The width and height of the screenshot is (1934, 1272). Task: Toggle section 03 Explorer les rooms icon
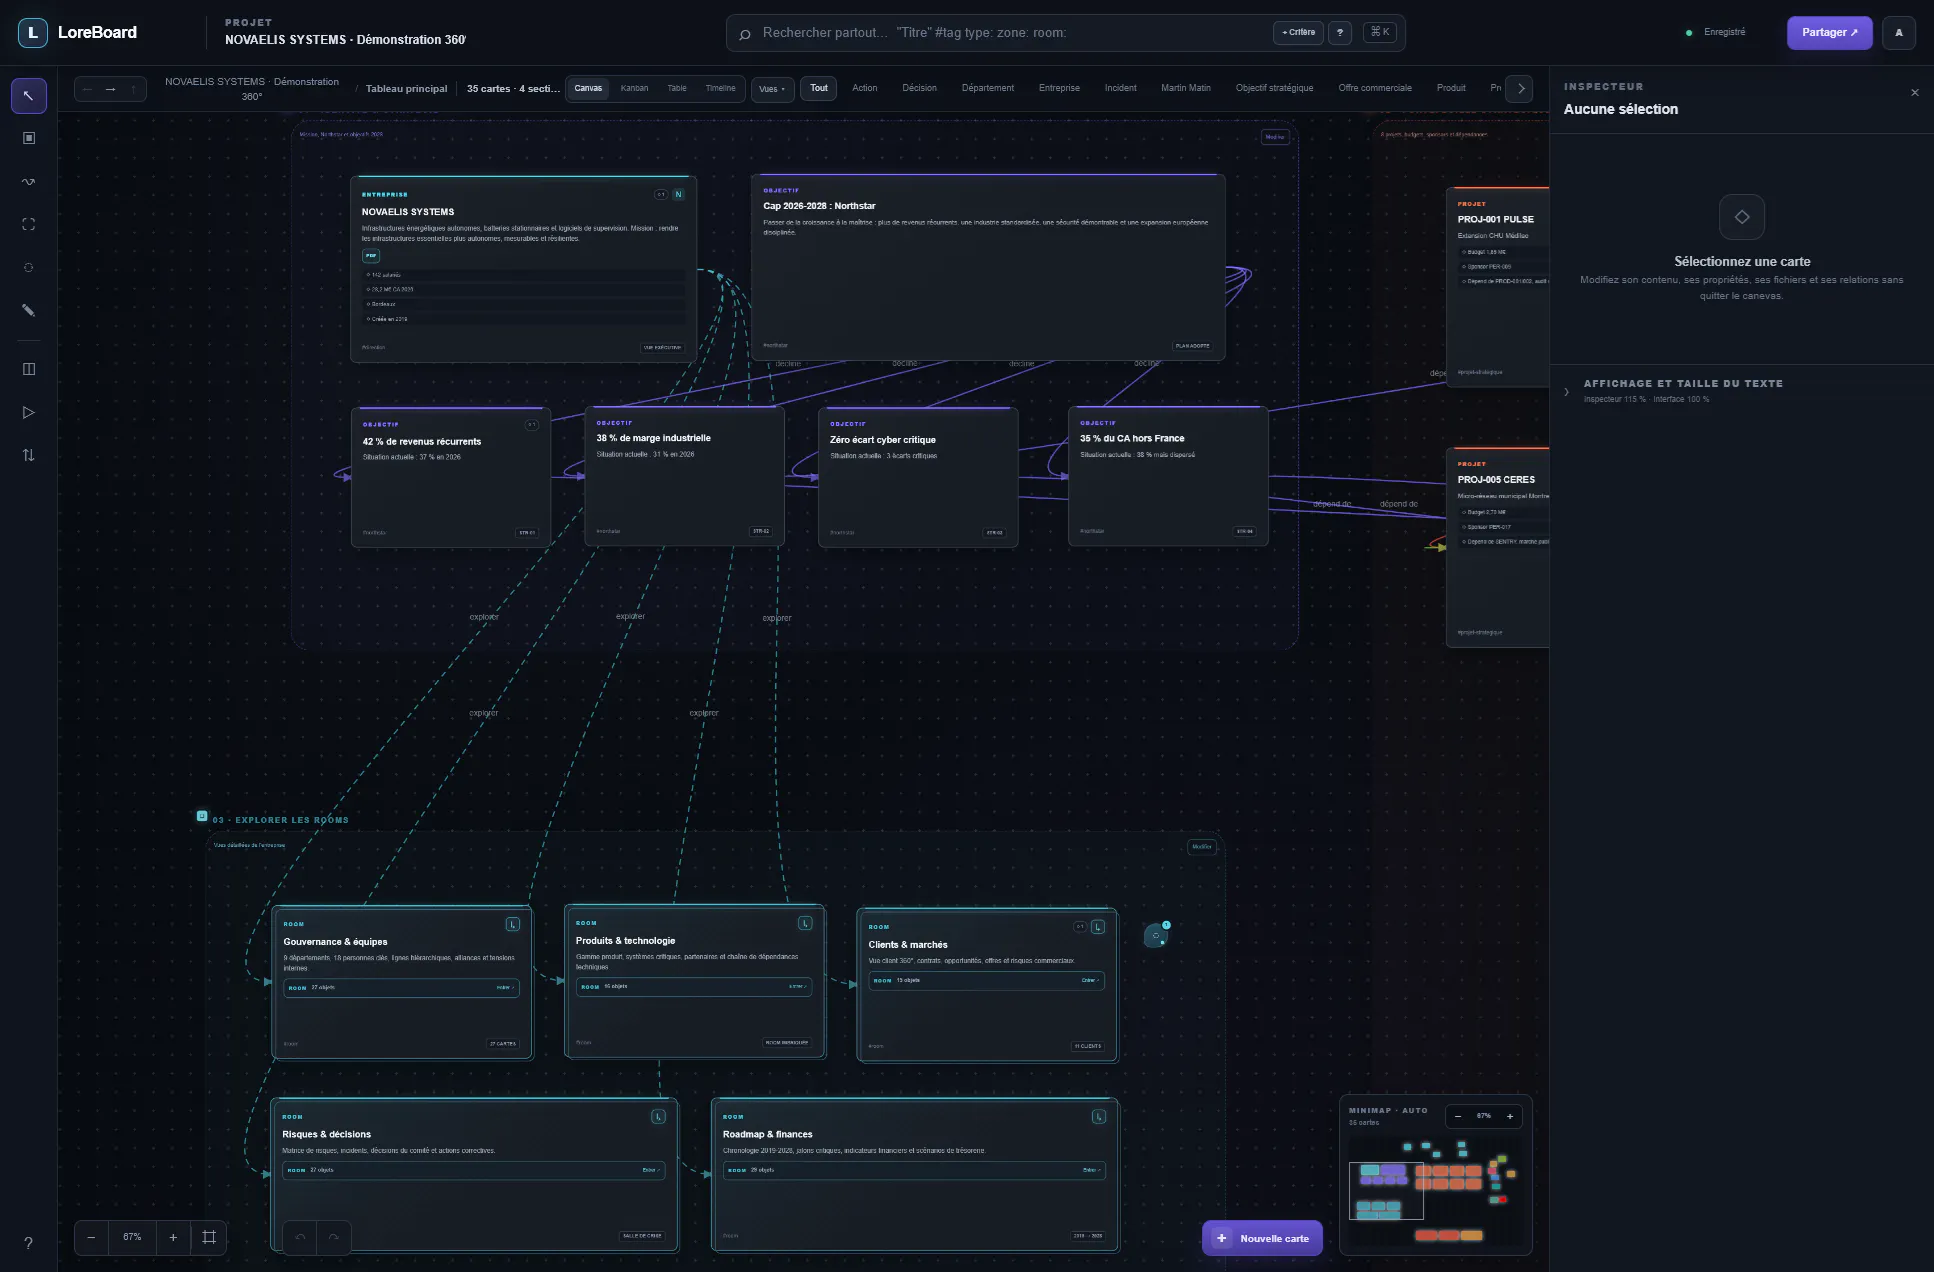tap(202, 816)
